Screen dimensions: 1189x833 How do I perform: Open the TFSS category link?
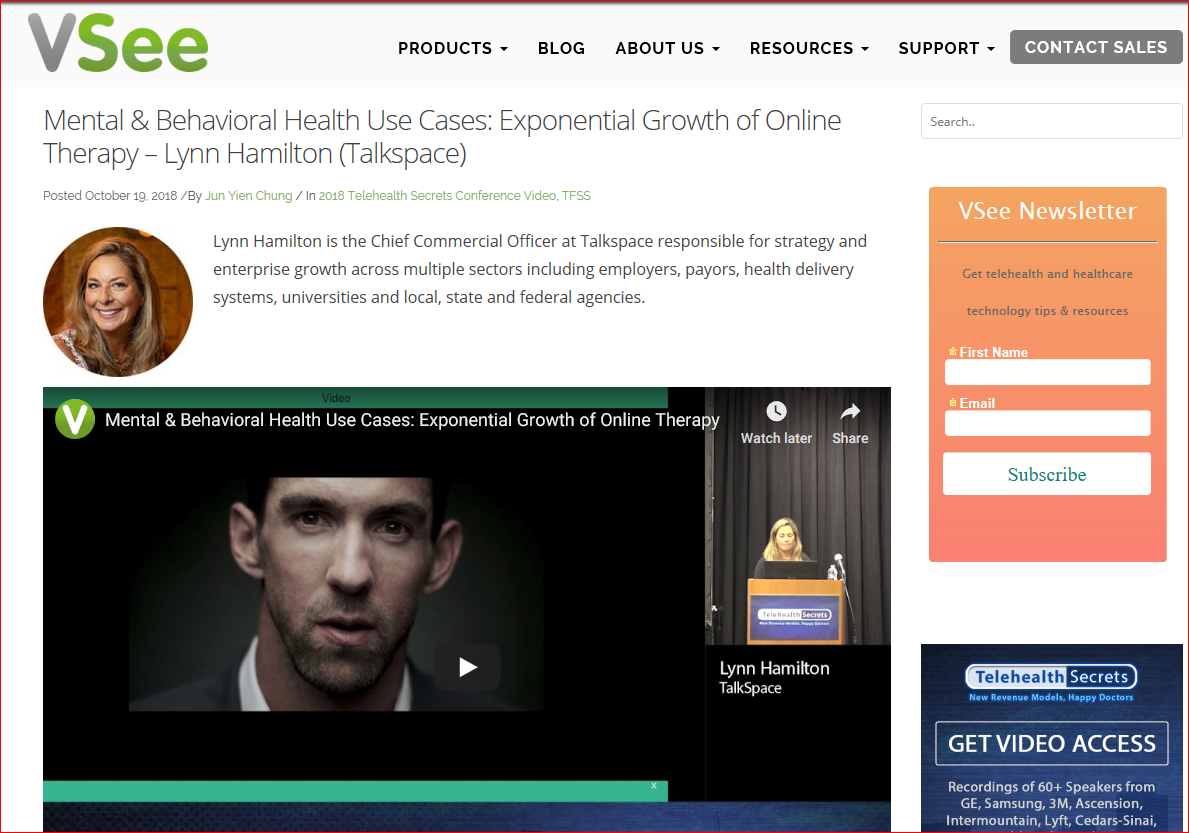click(576, 196)
